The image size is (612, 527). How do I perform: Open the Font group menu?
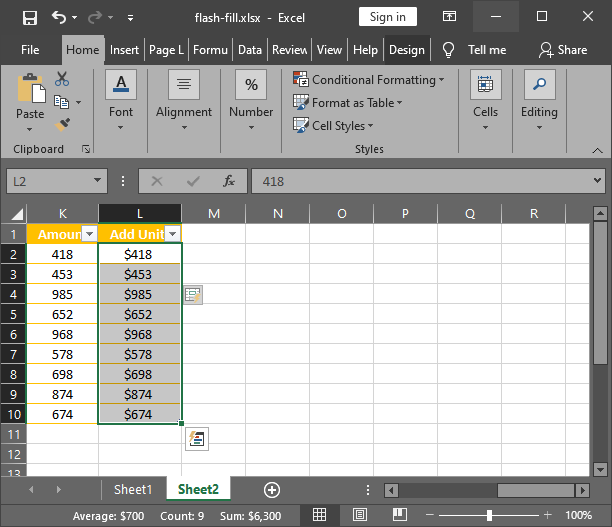pos(121,101)
